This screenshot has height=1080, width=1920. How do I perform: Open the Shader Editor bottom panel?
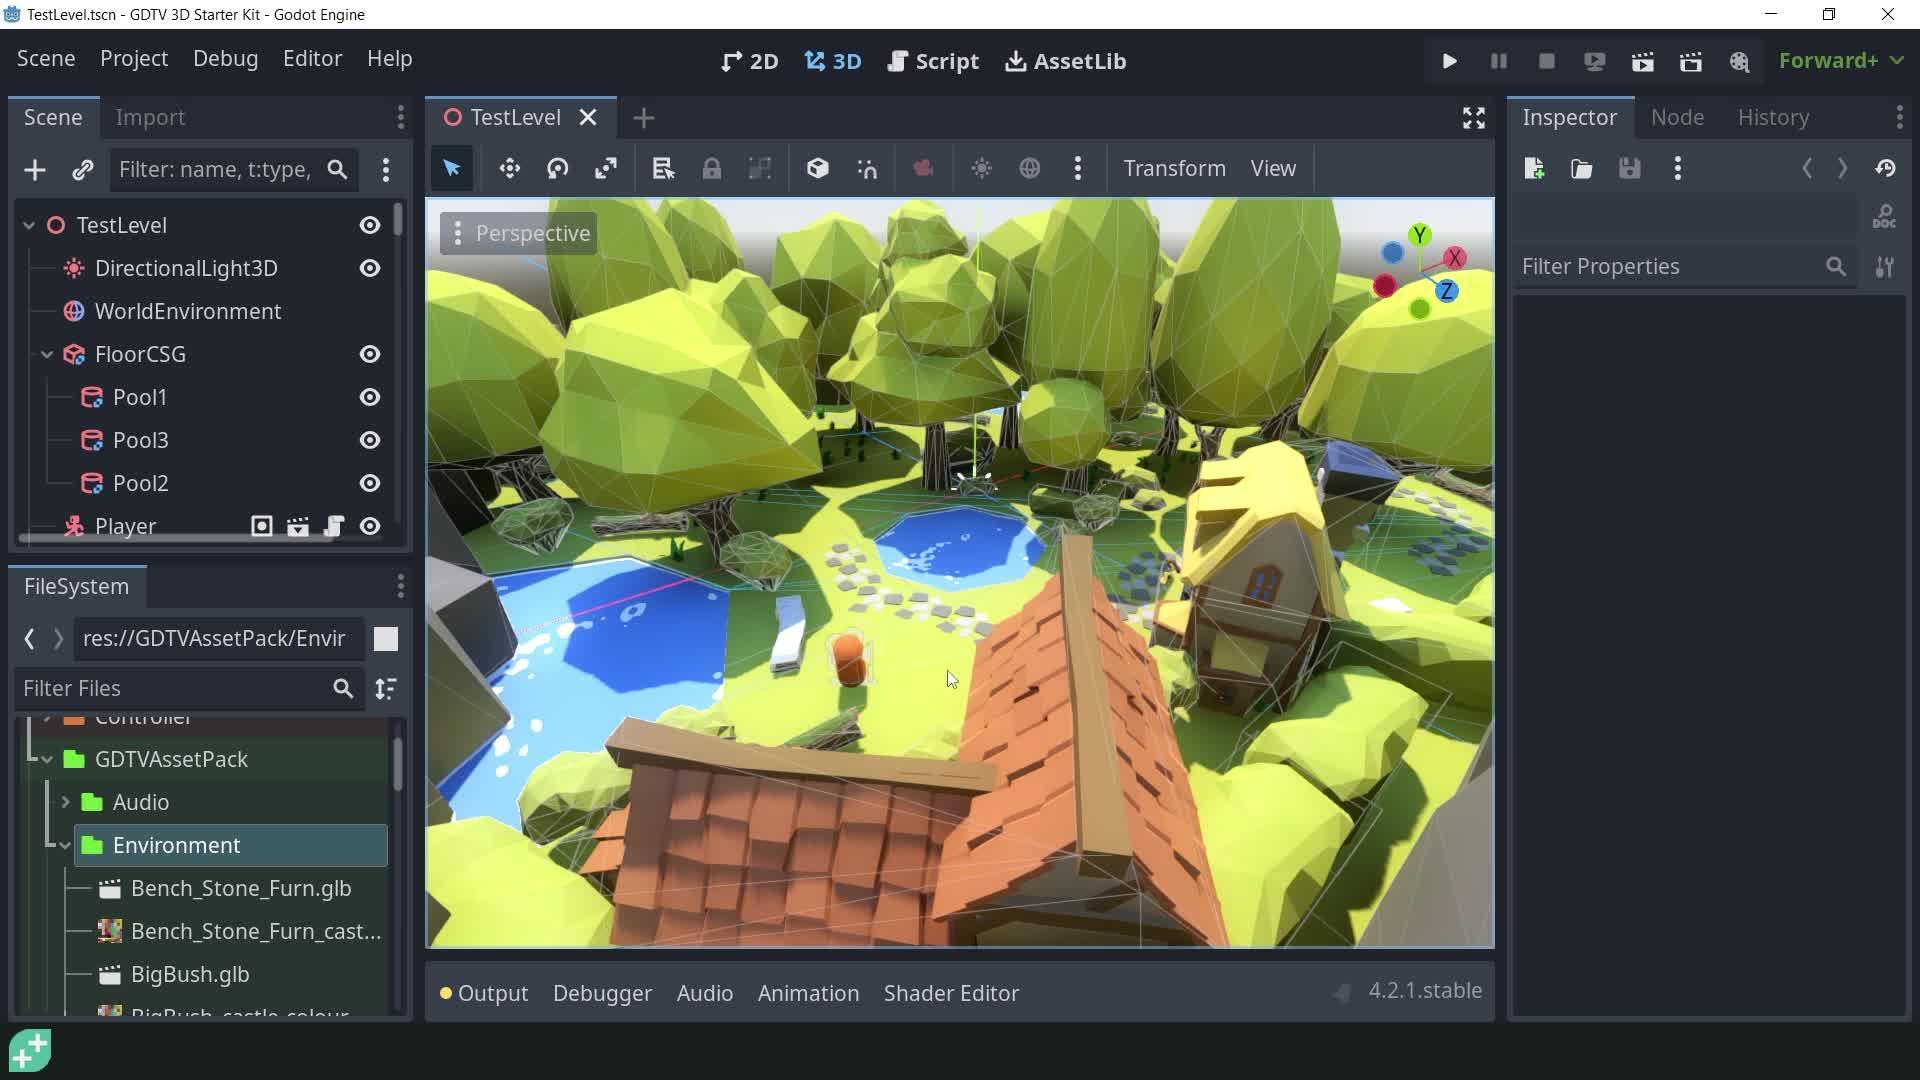951,993
